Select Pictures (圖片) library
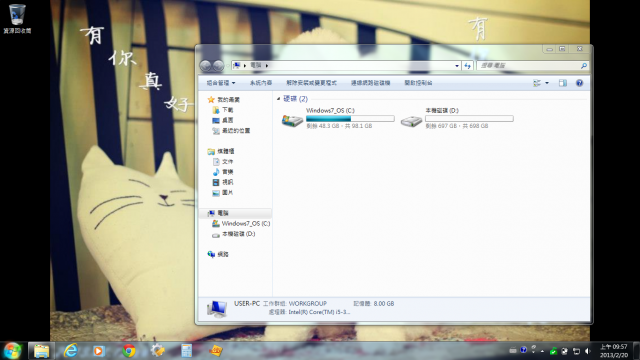The width and height of the screenshot is (640, 360). pos(223,193)
